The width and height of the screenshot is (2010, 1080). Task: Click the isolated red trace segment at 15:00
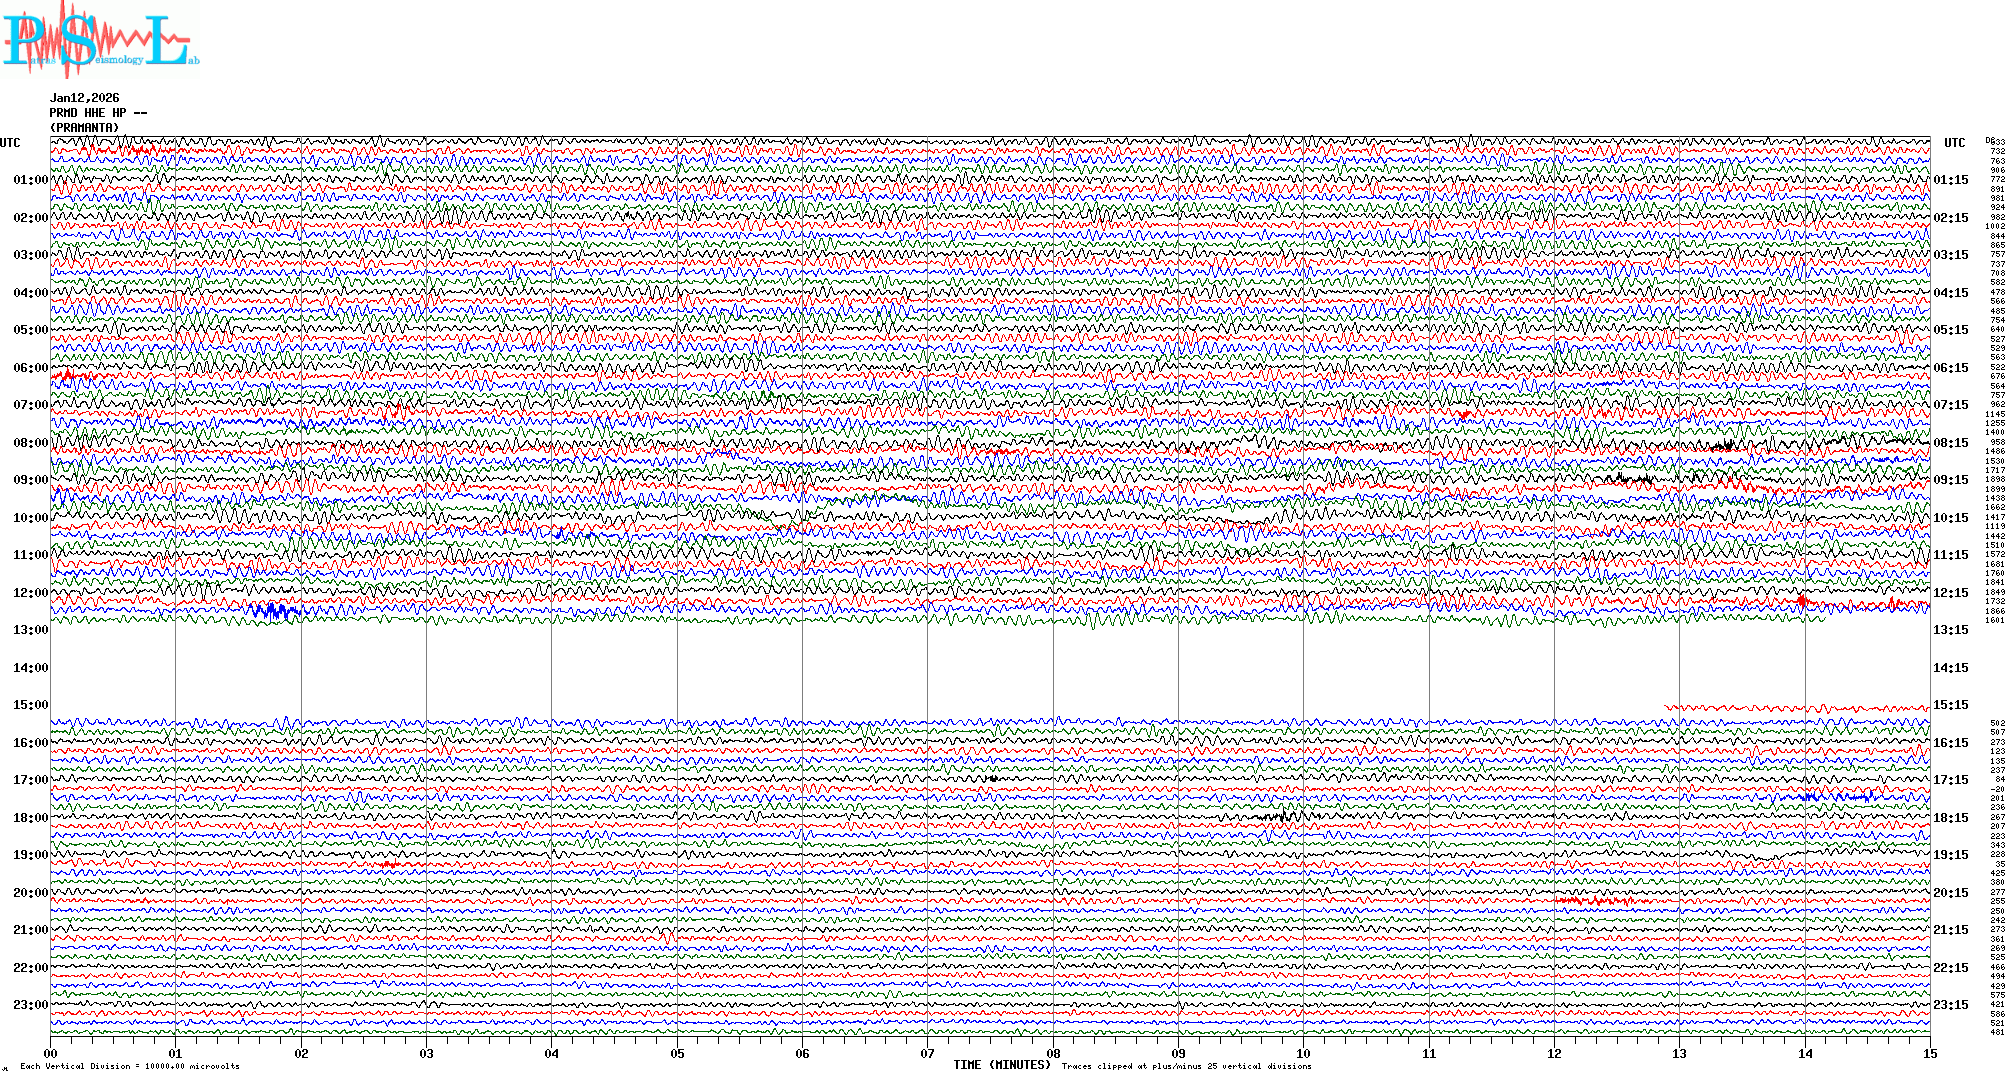click(x=1795, y=708)
